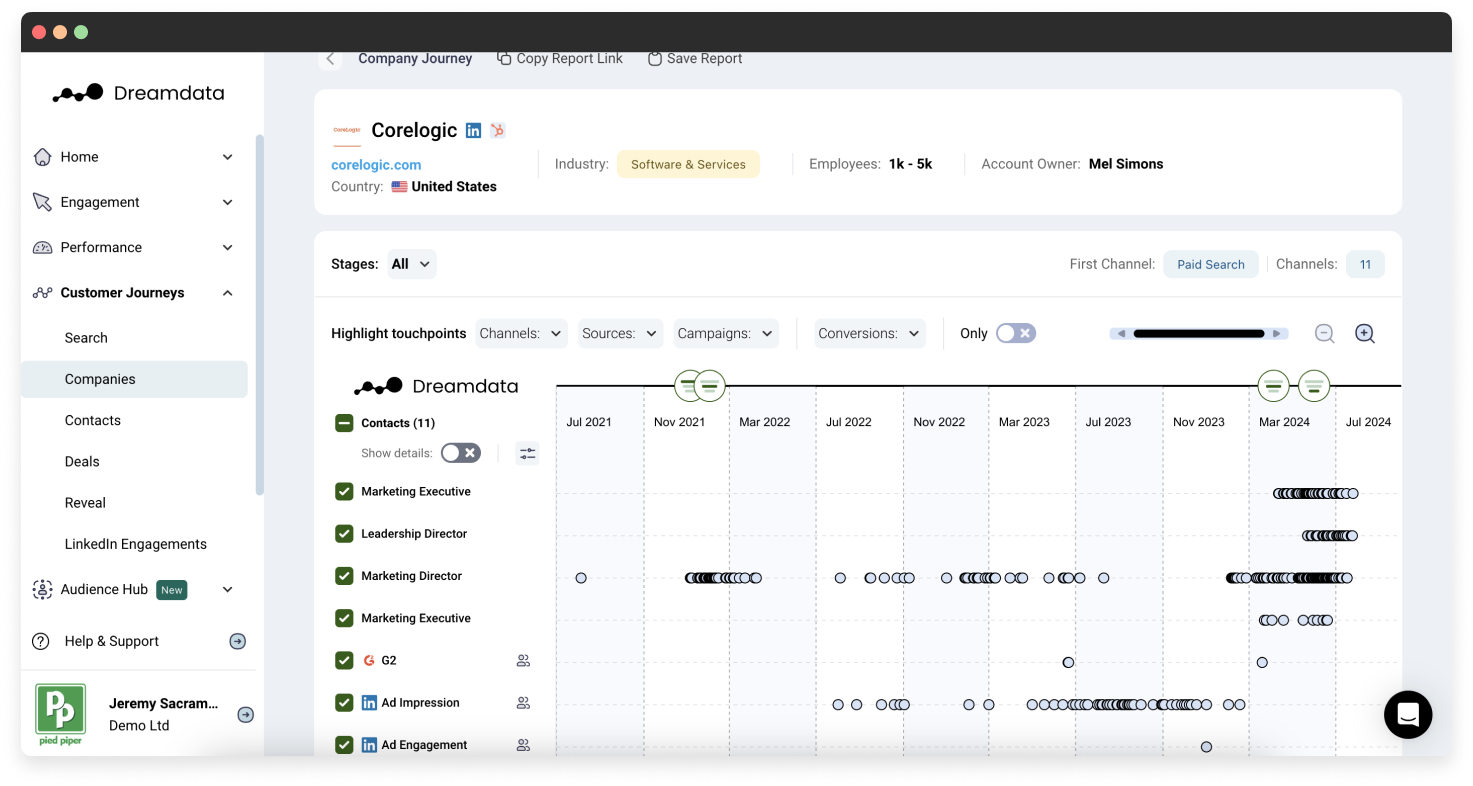Click the G2 logo icon

(x=369, y=661)
